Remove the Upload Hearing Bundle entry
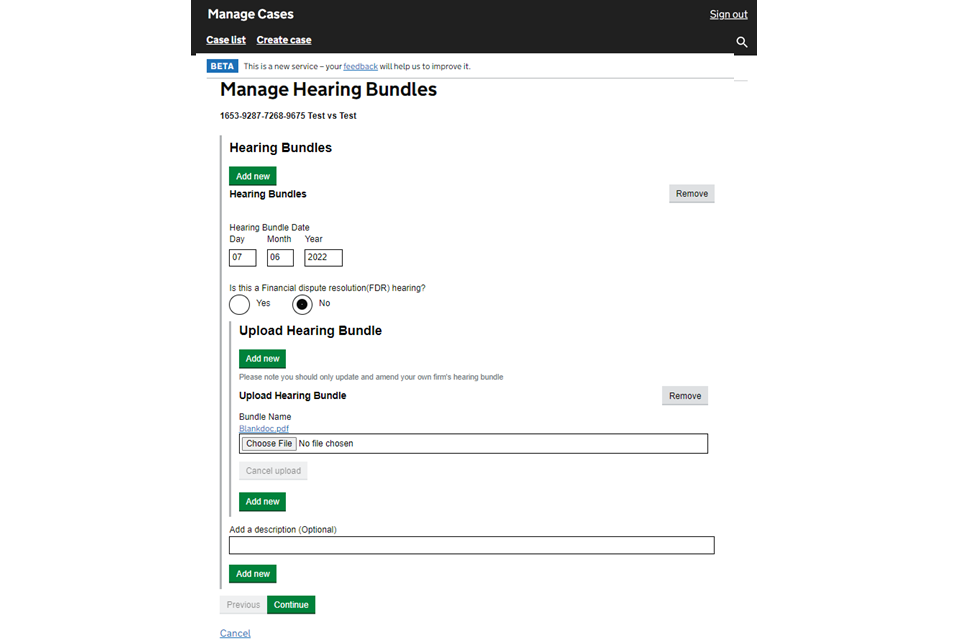 tap(684, 396)
